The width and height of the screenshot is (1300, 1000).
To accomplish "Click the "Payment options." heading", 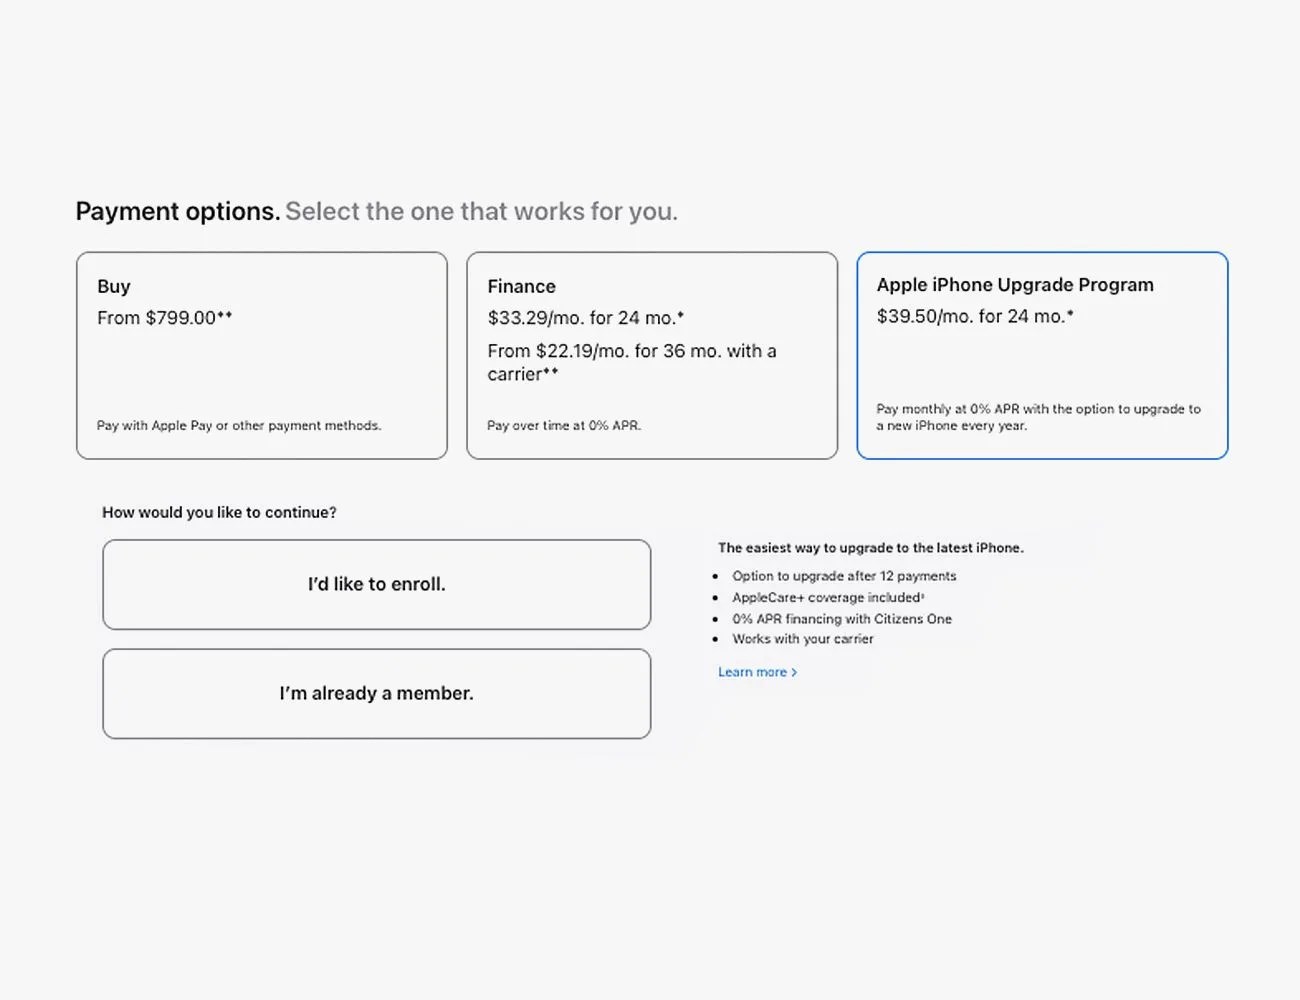I will tap(178, 212).
